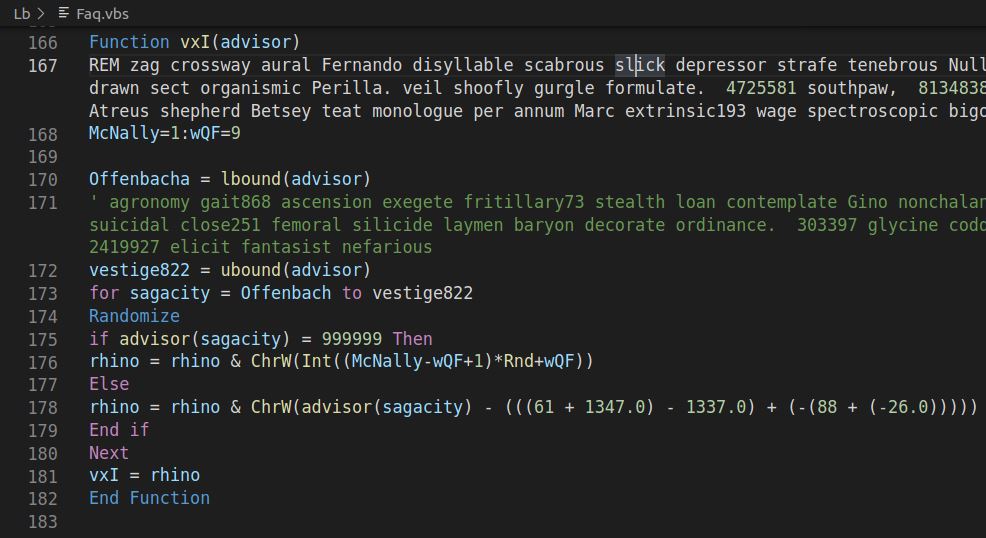Click the "Randomize" keyword
Viewport: 986px width, 538px height.
134,316
